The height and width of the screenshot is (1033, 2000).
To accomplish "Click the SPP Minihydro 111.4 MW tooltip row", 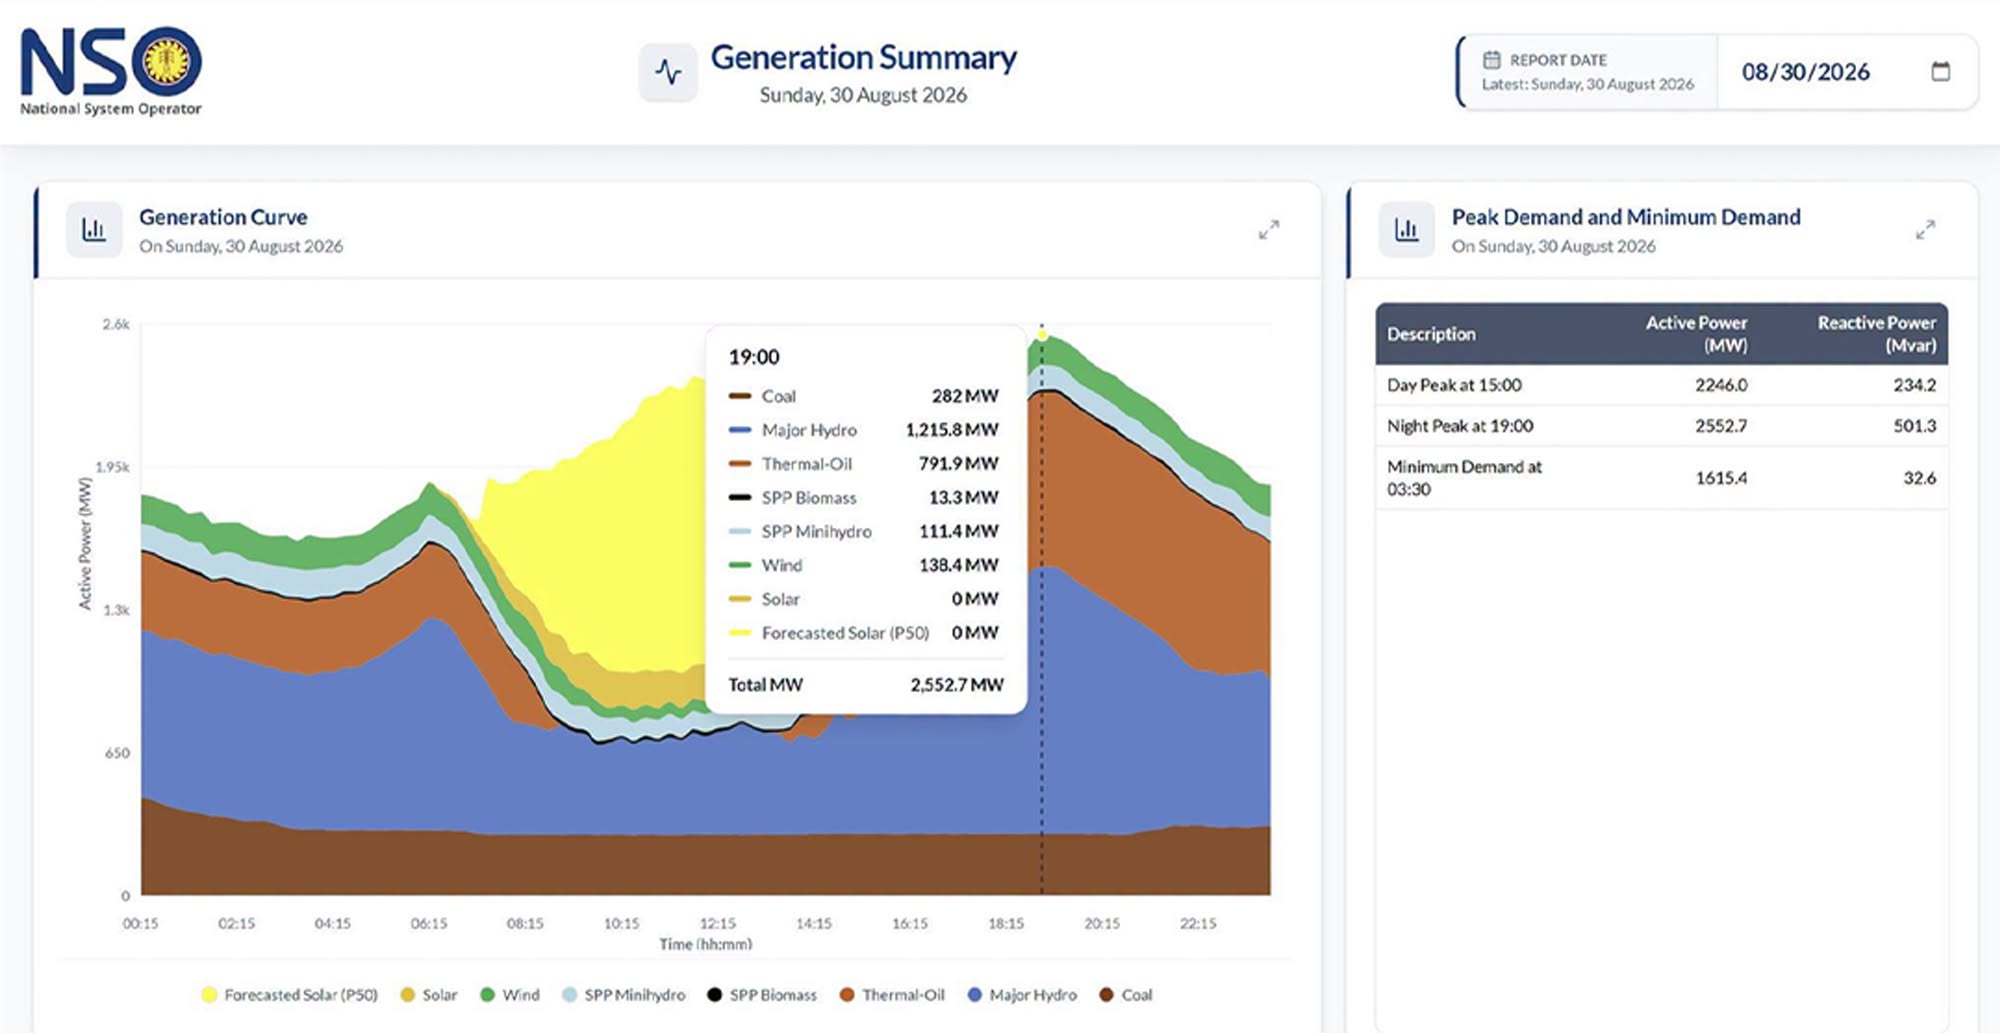I will (864, 532).
